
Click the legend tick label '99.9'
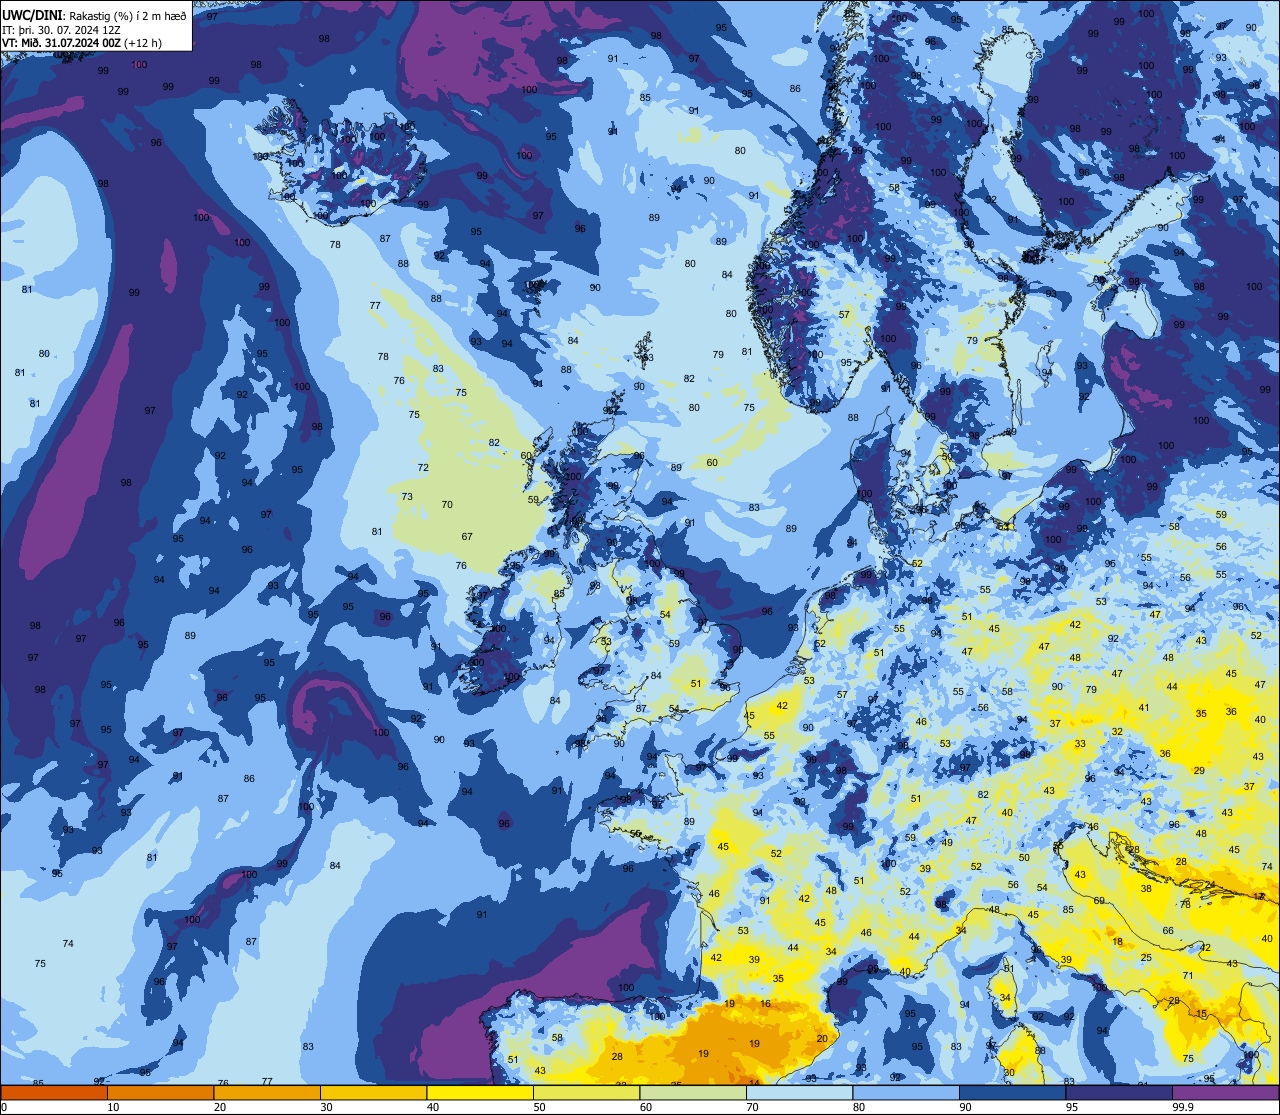[x=1183, y=1107]
